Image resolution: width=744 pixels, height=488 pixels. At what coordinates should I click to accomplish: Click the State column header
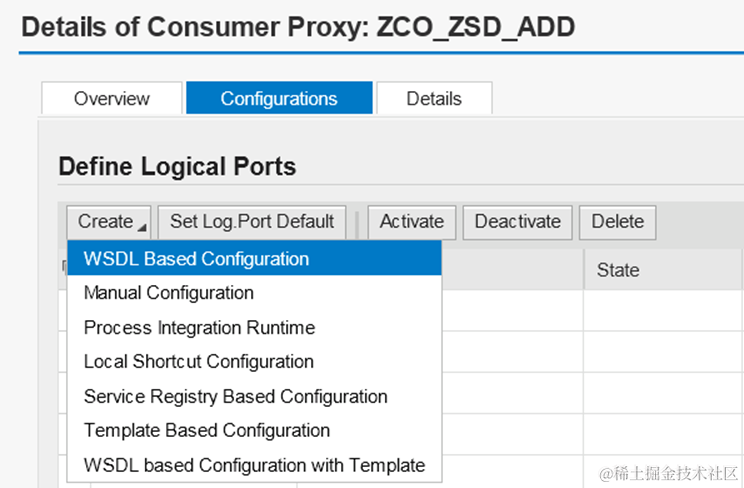618,270
